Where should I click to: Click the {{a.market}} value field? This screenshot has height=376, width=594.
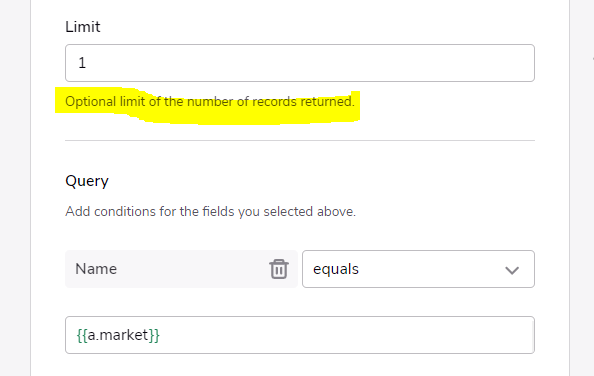(300, 335)
